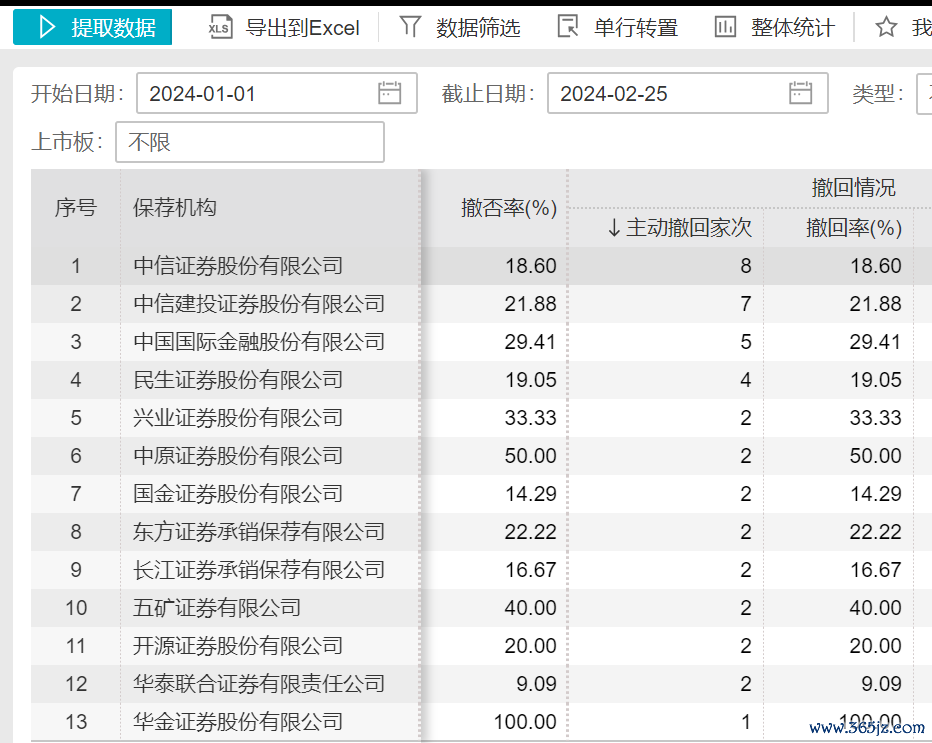Click the 提取数据 play icon

pos(47,27)
